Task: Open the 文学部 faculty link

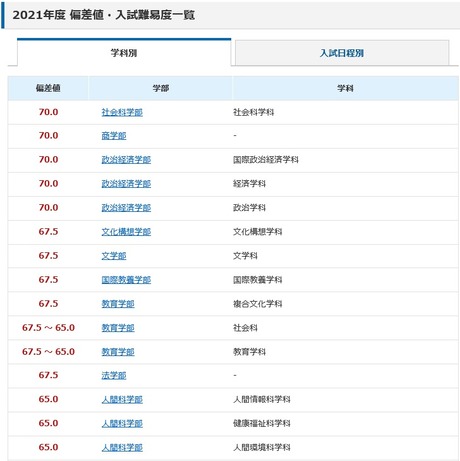Action: coord(114,256)
